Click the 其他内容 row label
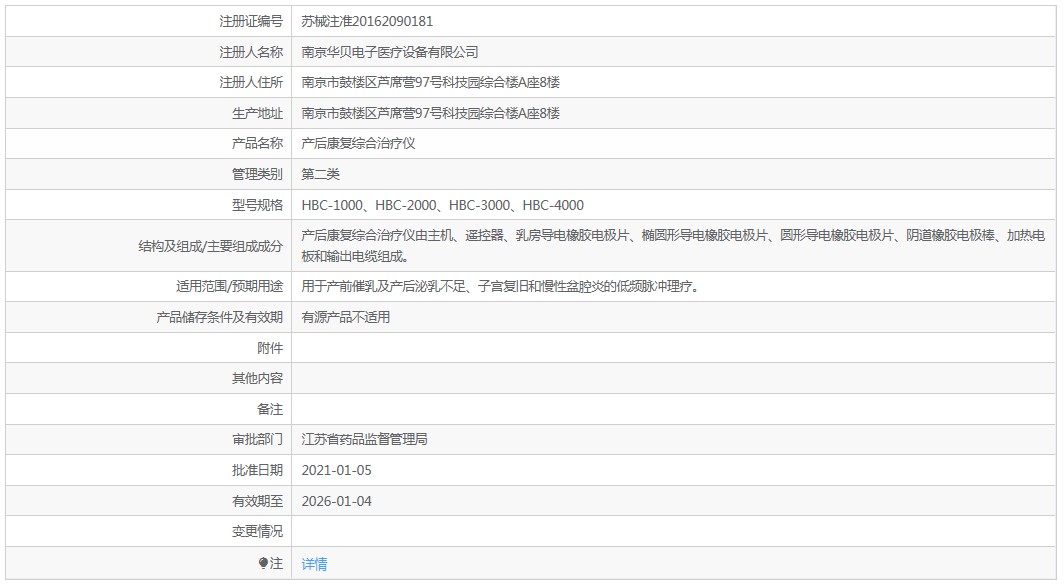This screenshot has height=584, width=1064. click(x=257, y=378)
